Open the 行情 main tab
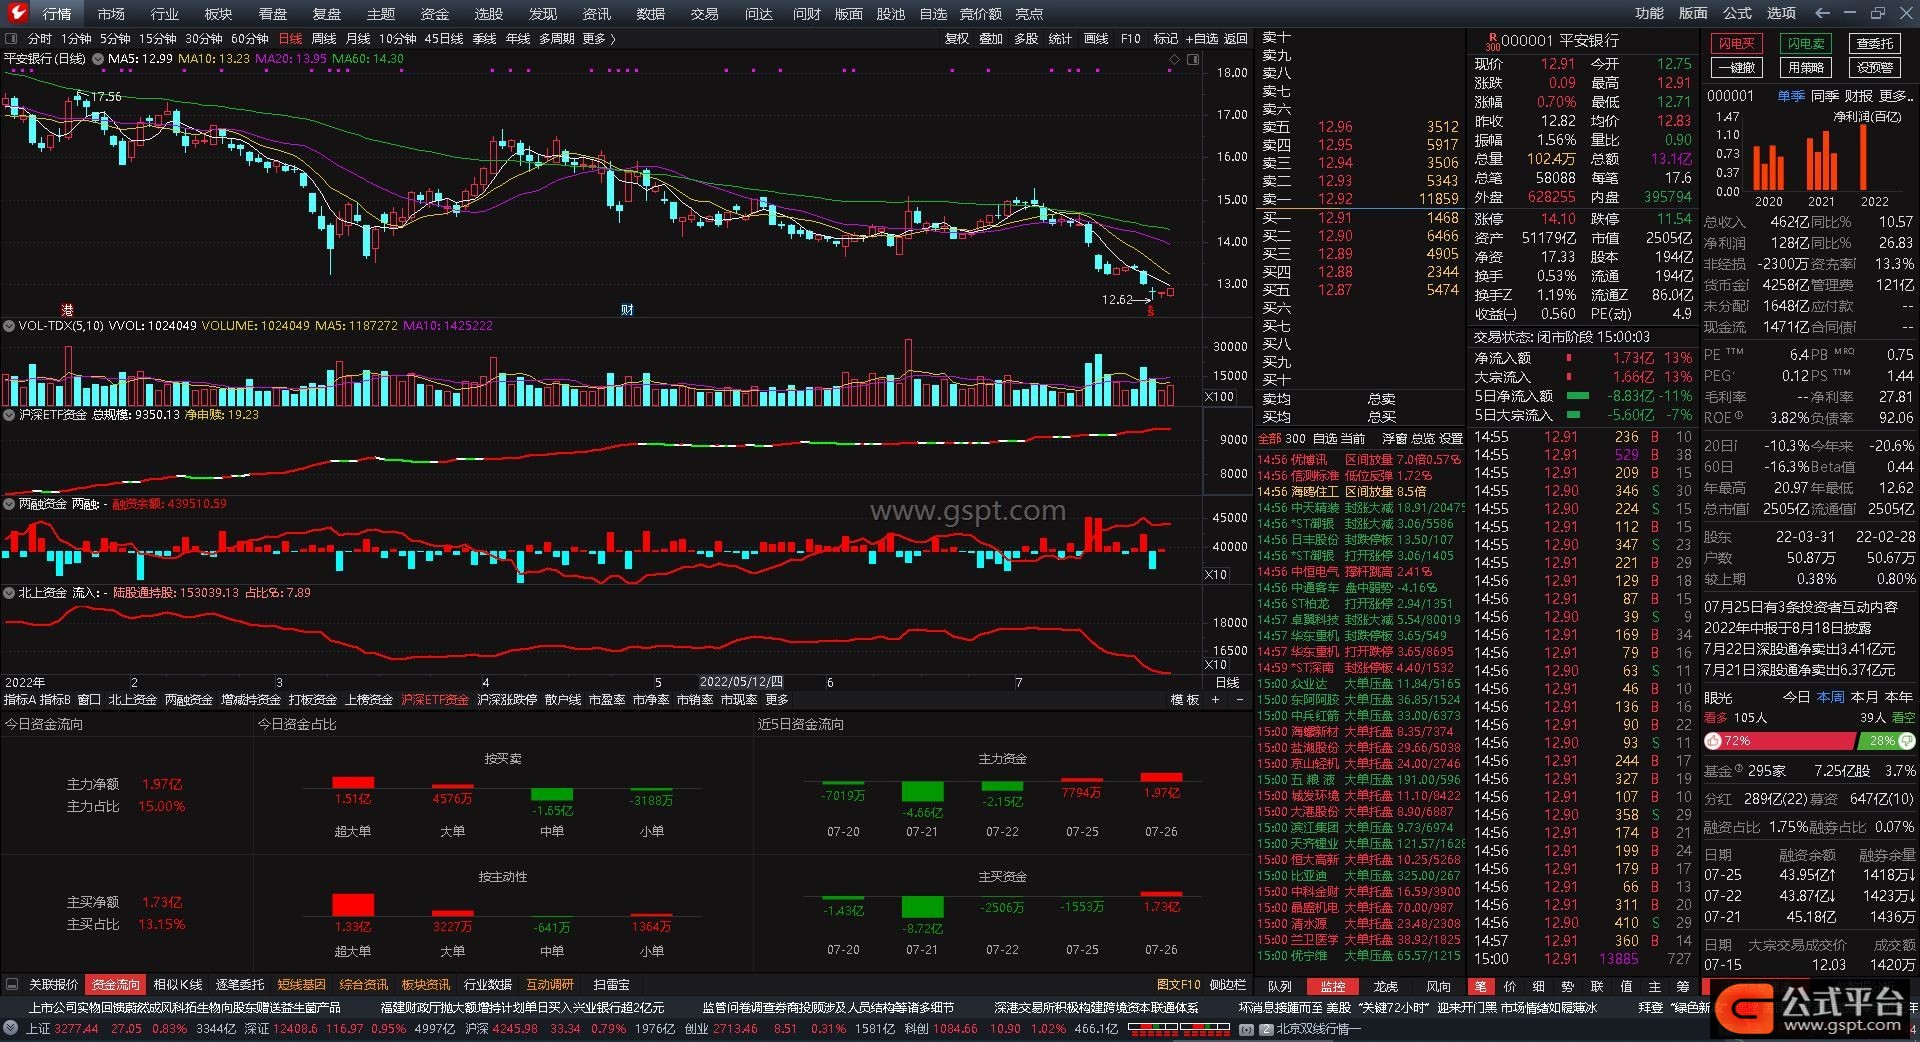The width and height of the screenshot is (1920, 1042). (57, 14)
